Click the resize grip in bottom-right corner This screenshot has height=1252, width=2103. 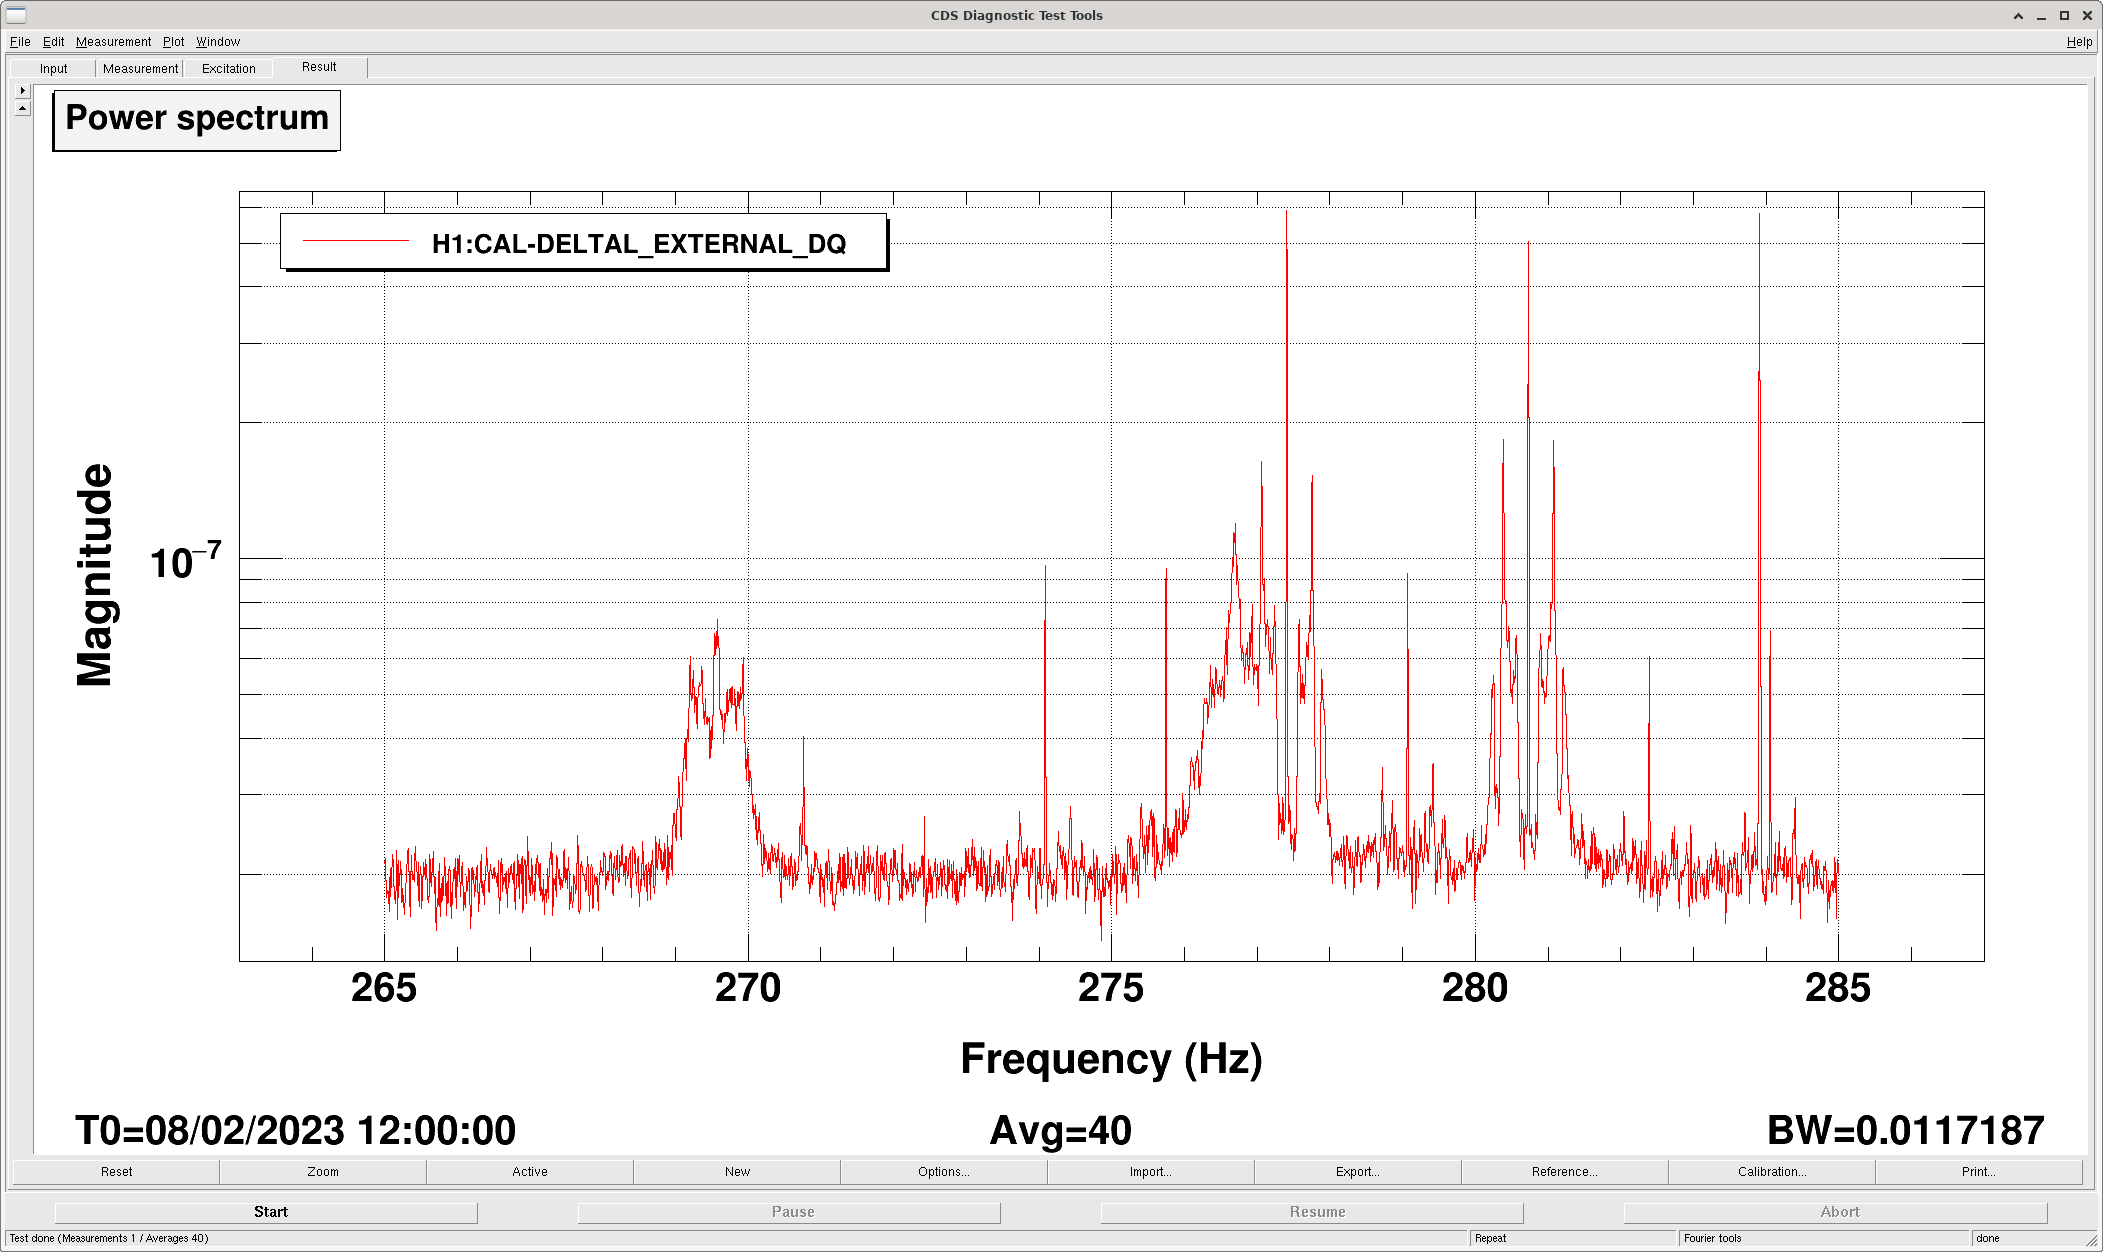point(2090,1240)
